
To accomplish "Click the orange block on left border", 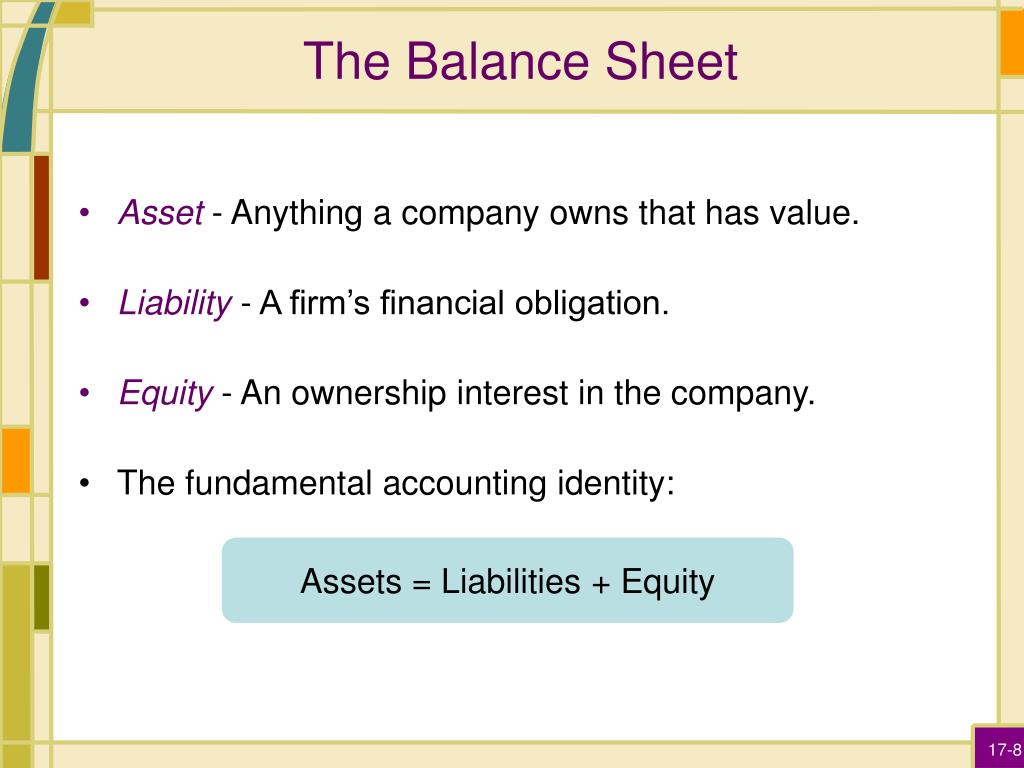I will pos(16,460).
